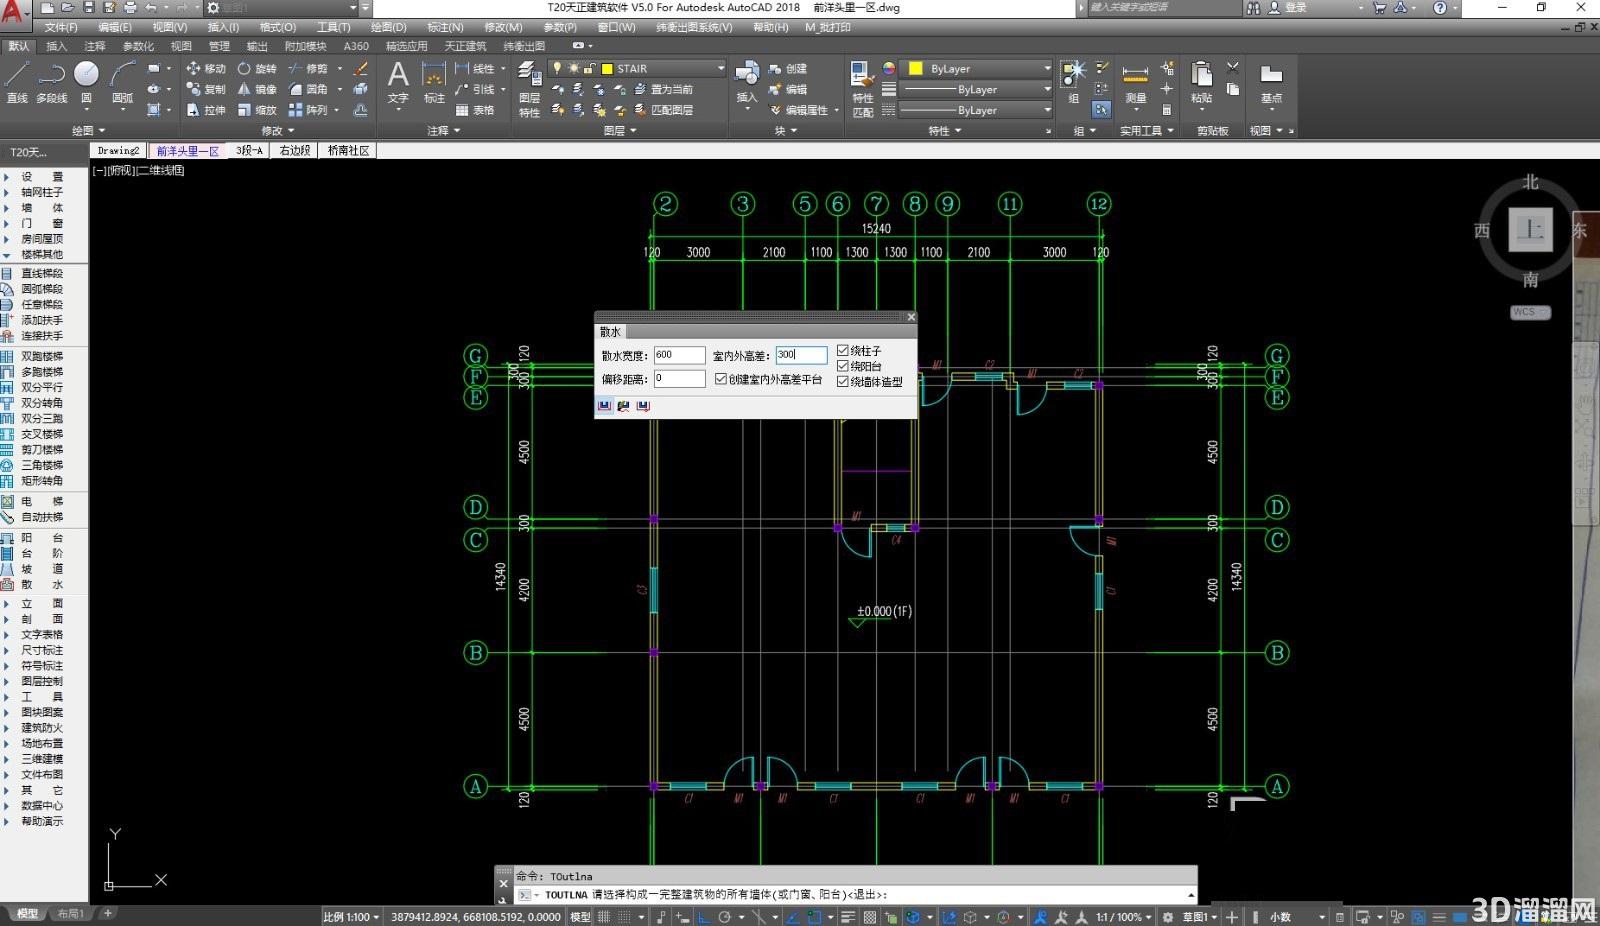Image resolution: width=1600 pixels, height=926 pixels.
Task: Switch to the 注释 ribbon tab
Action: (95, 46)
